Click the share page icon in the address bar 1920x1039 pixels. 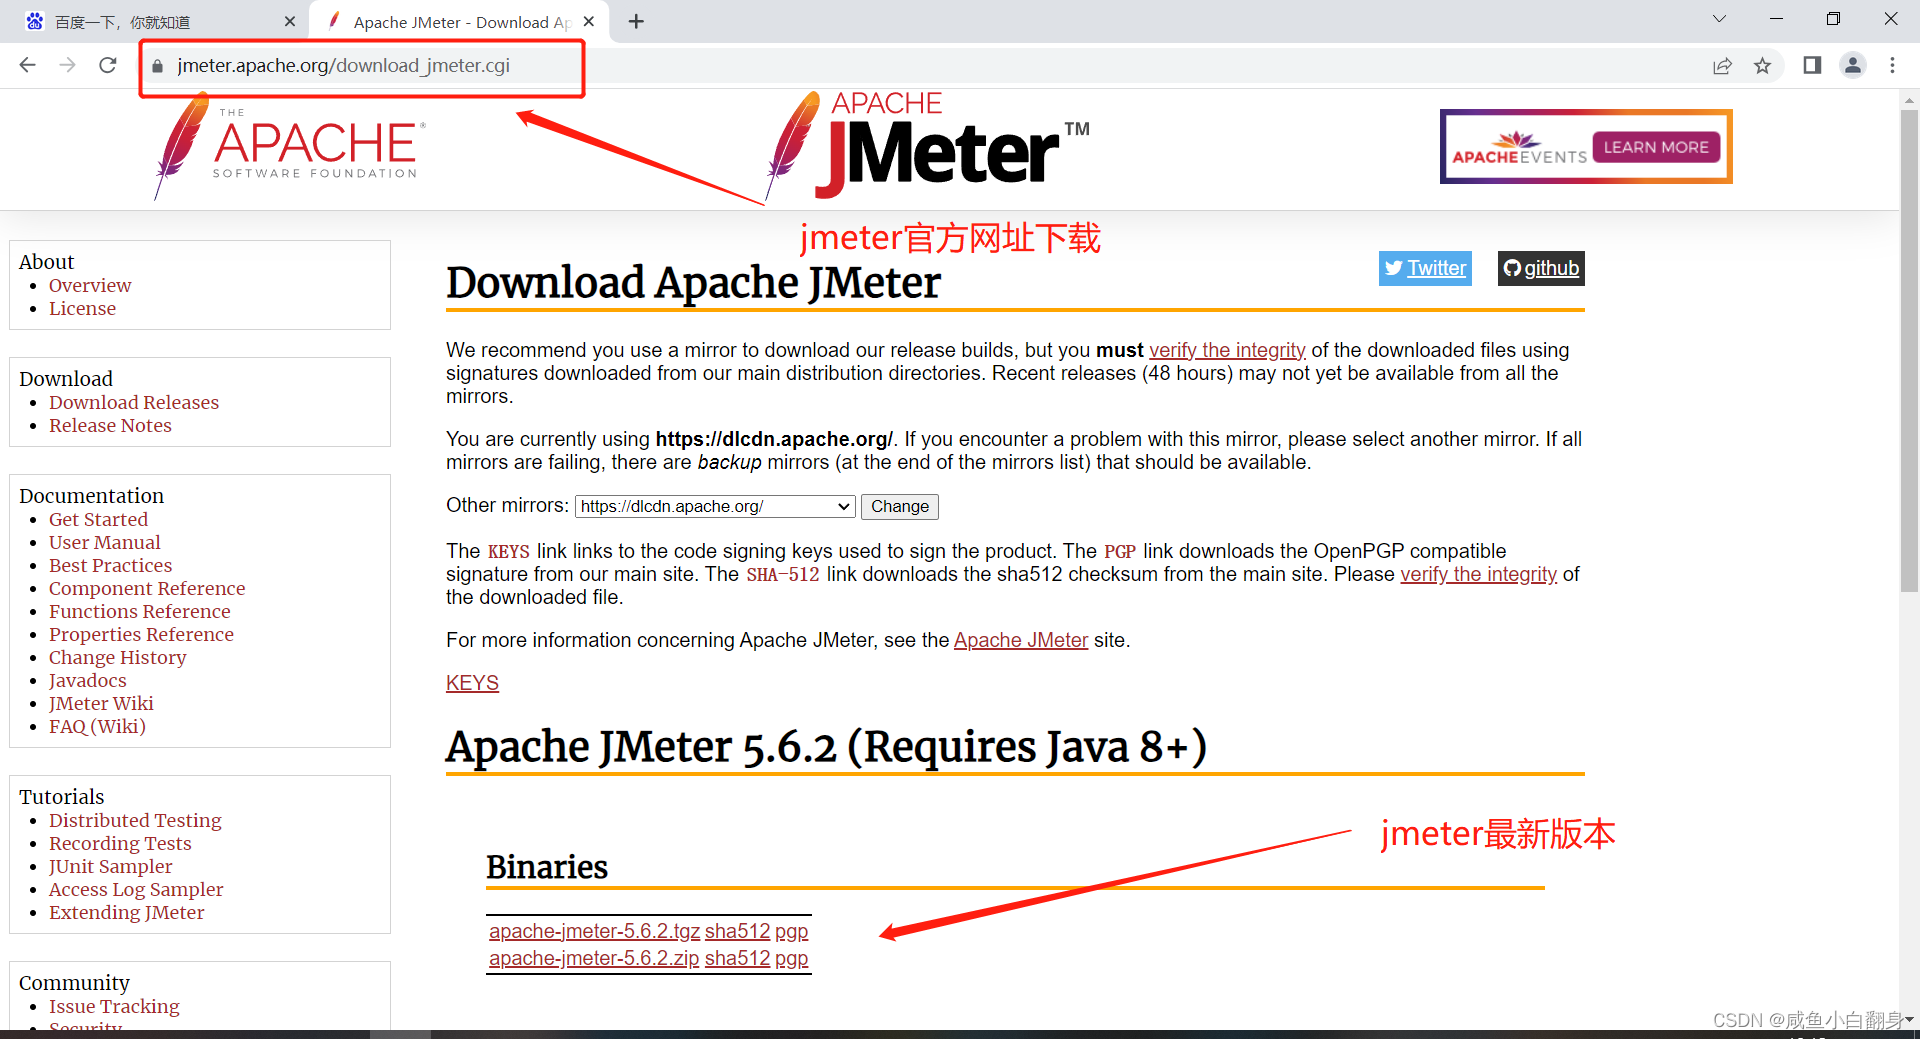[x=1722, y=66]
